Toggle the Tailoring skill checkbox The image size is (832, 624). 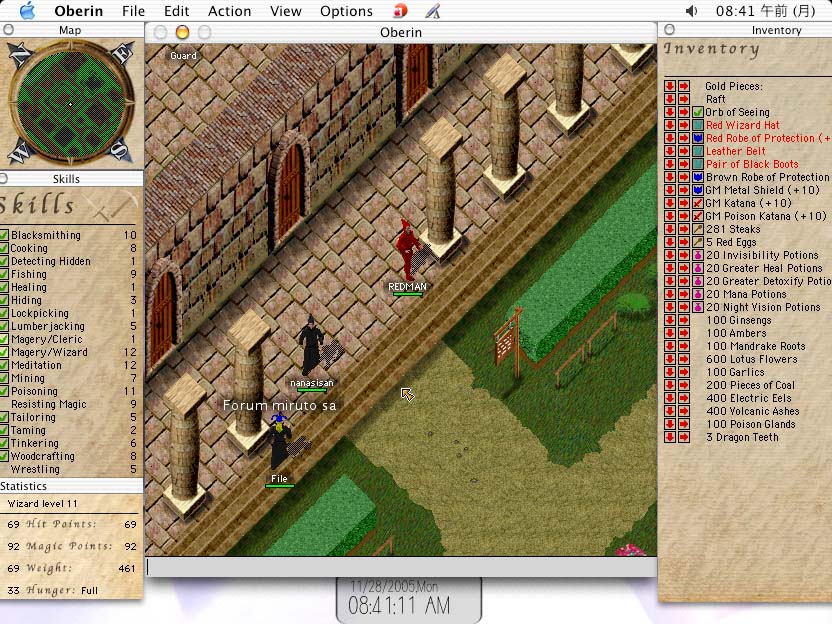click(x=4, y=417)
